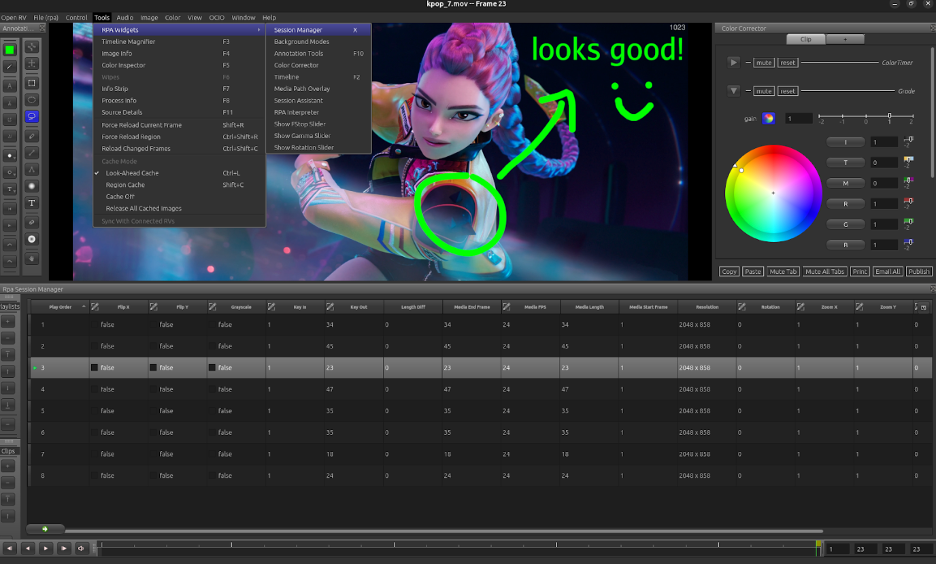This screenshot has height=564, width=936.
Task: Click the green arrow button below the session table
Action: (x=45, y=528)
